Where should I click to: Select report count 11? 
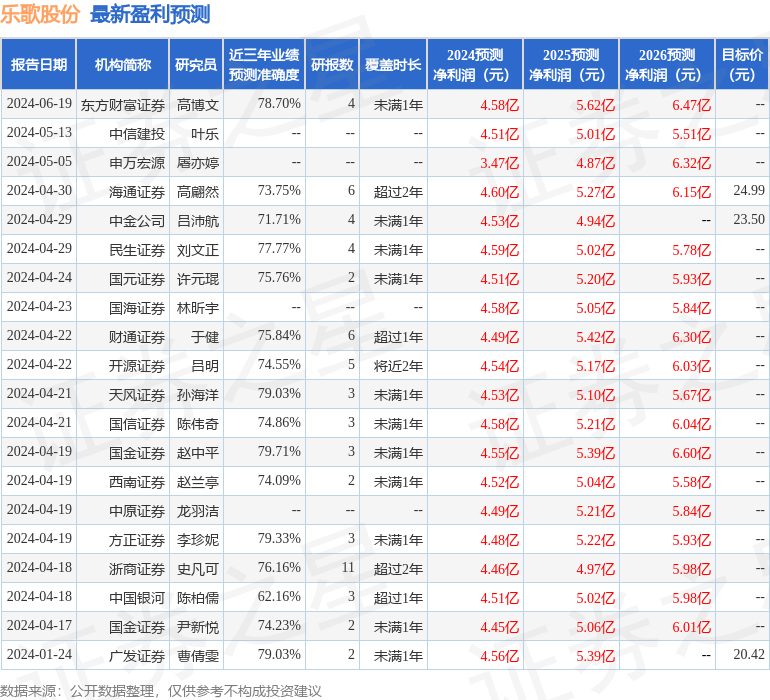pos(348,567)
